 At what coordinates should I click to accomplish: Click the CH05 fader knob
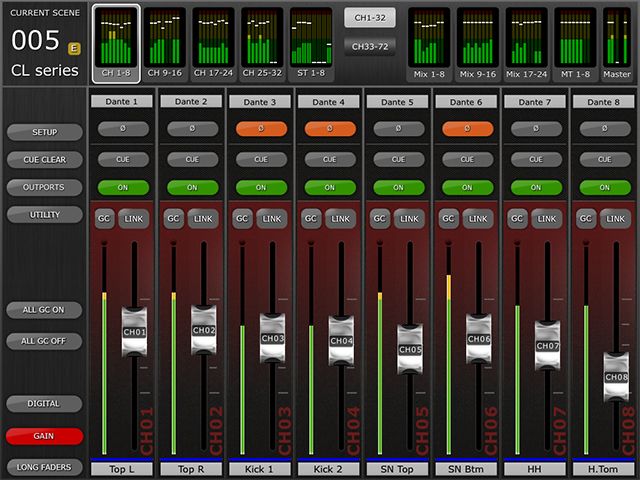click(x=410, y=349)
